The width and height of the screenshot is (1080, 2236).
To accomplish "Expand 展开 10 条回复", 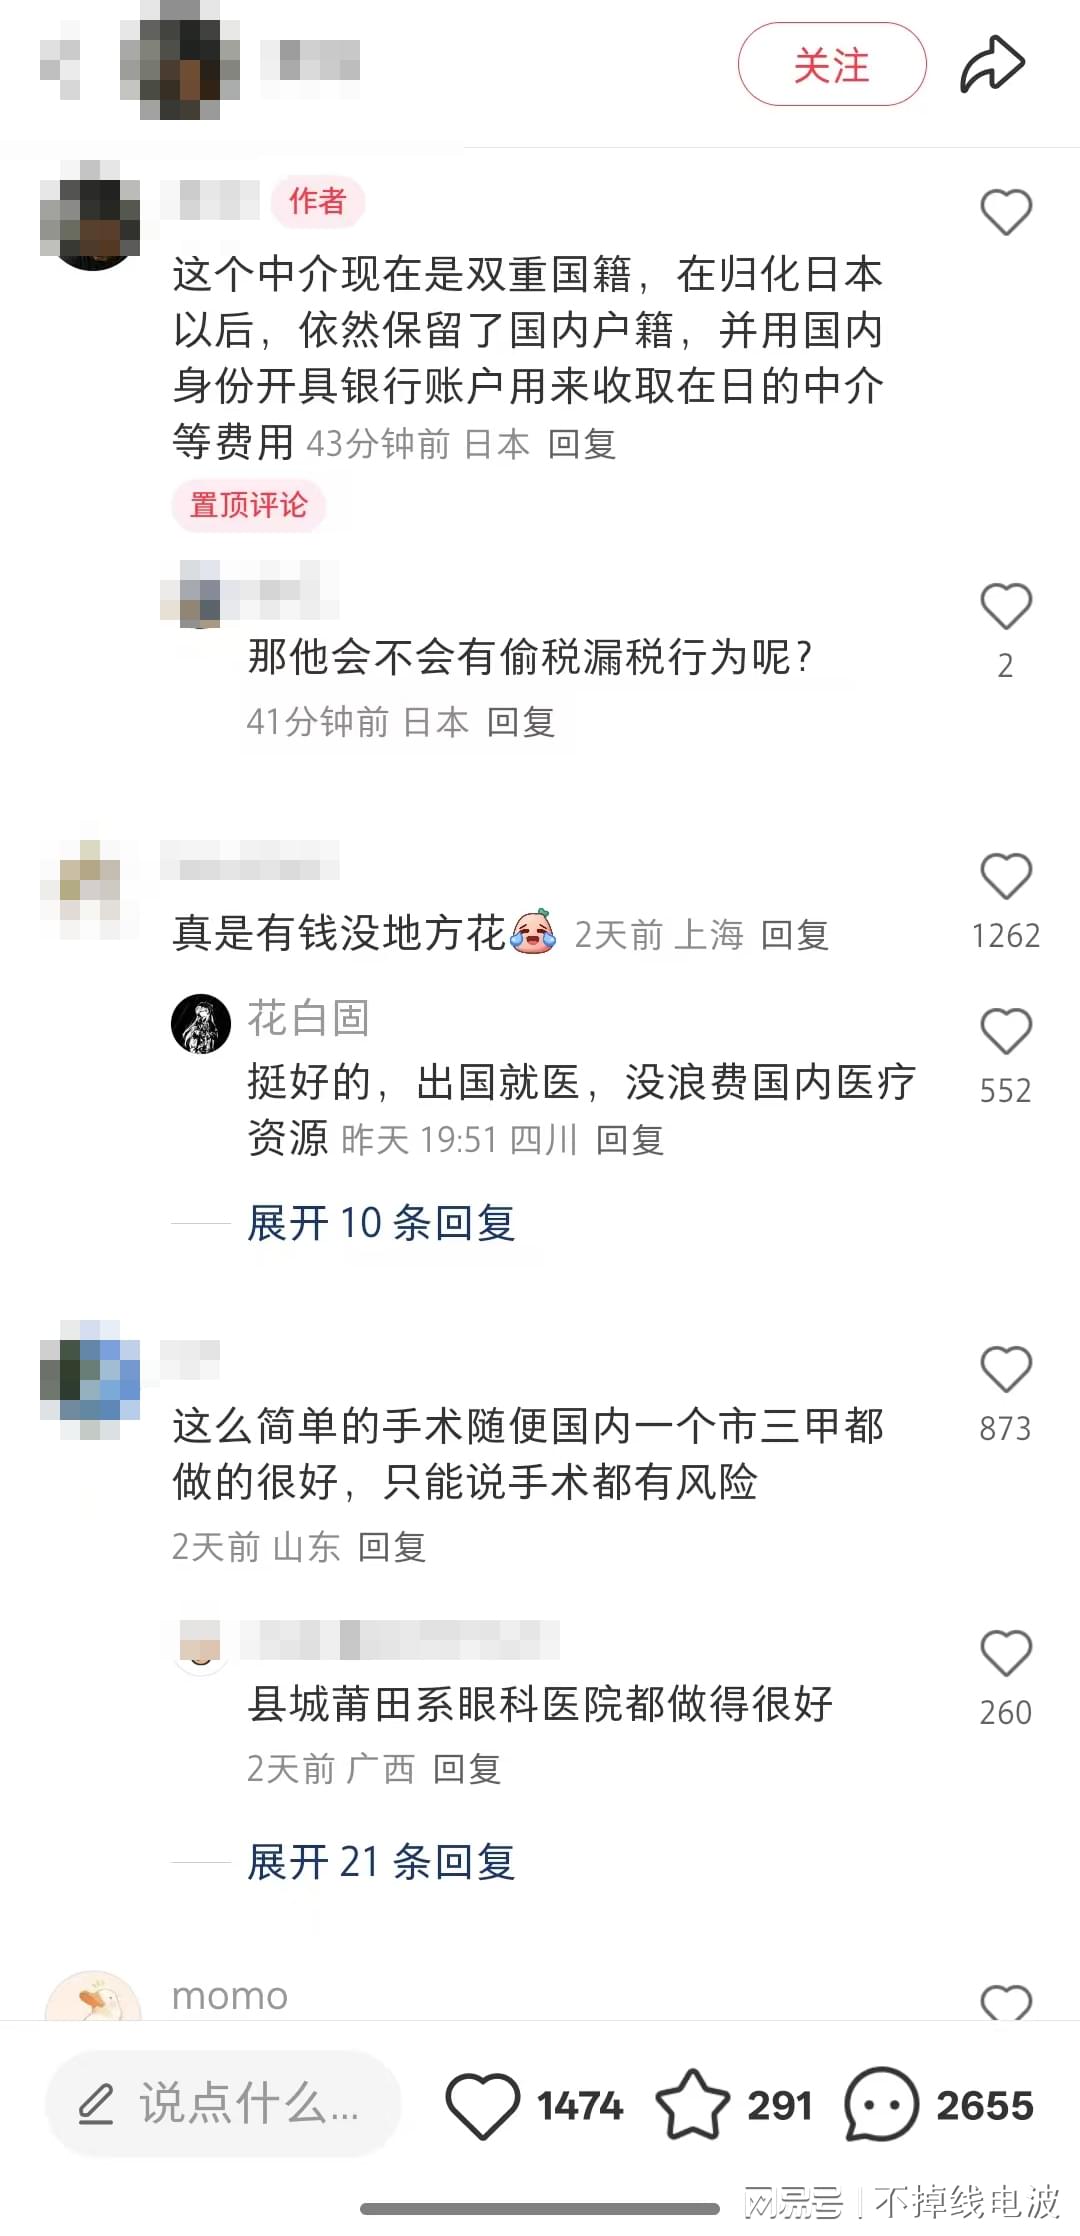I will (381, 1223).
